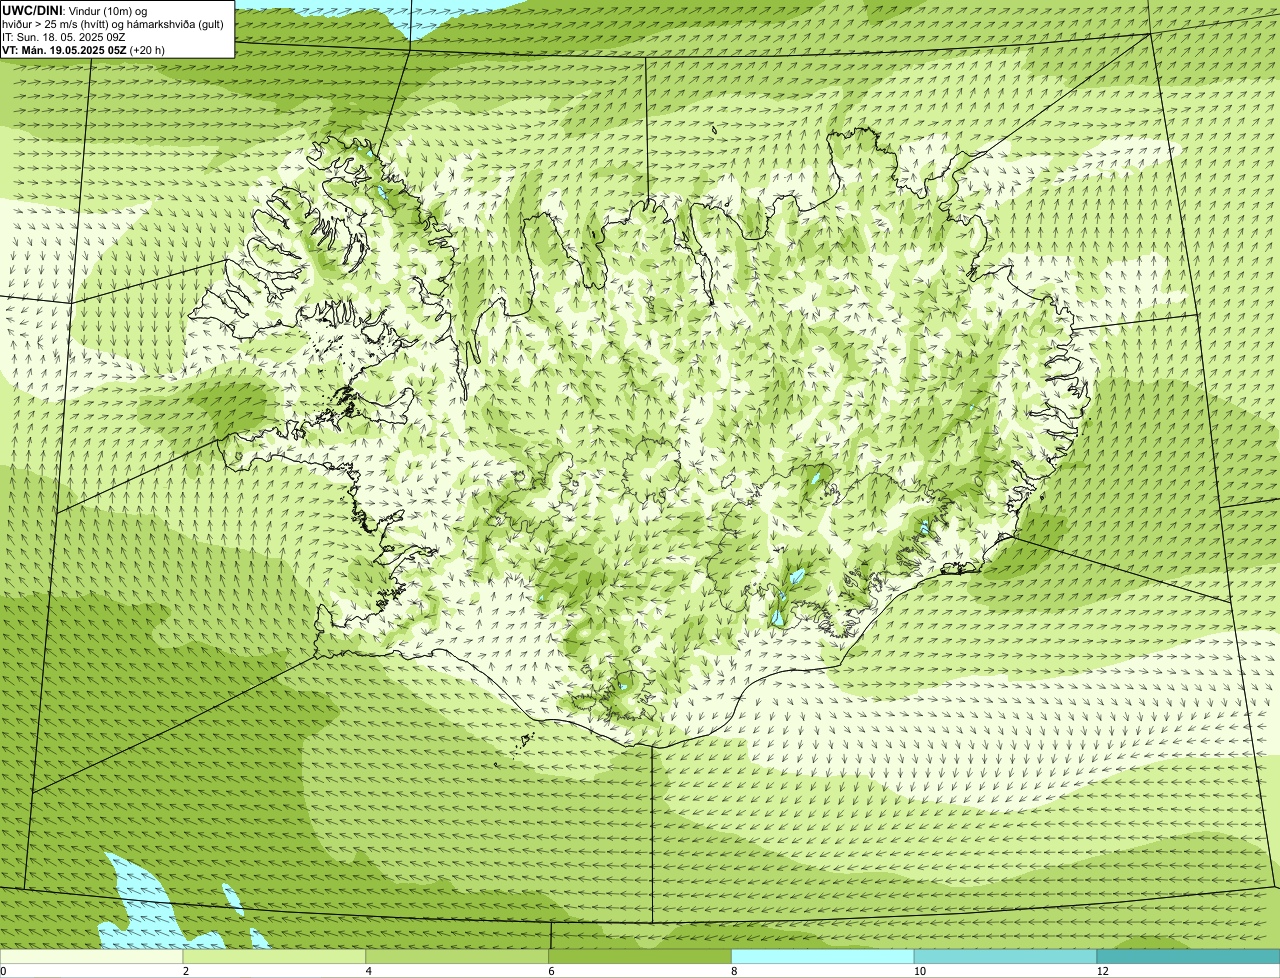
Task: Click the pale yellow 0–2 m/s legend segment
Action: pyautogui.click(x=91, y=956)
